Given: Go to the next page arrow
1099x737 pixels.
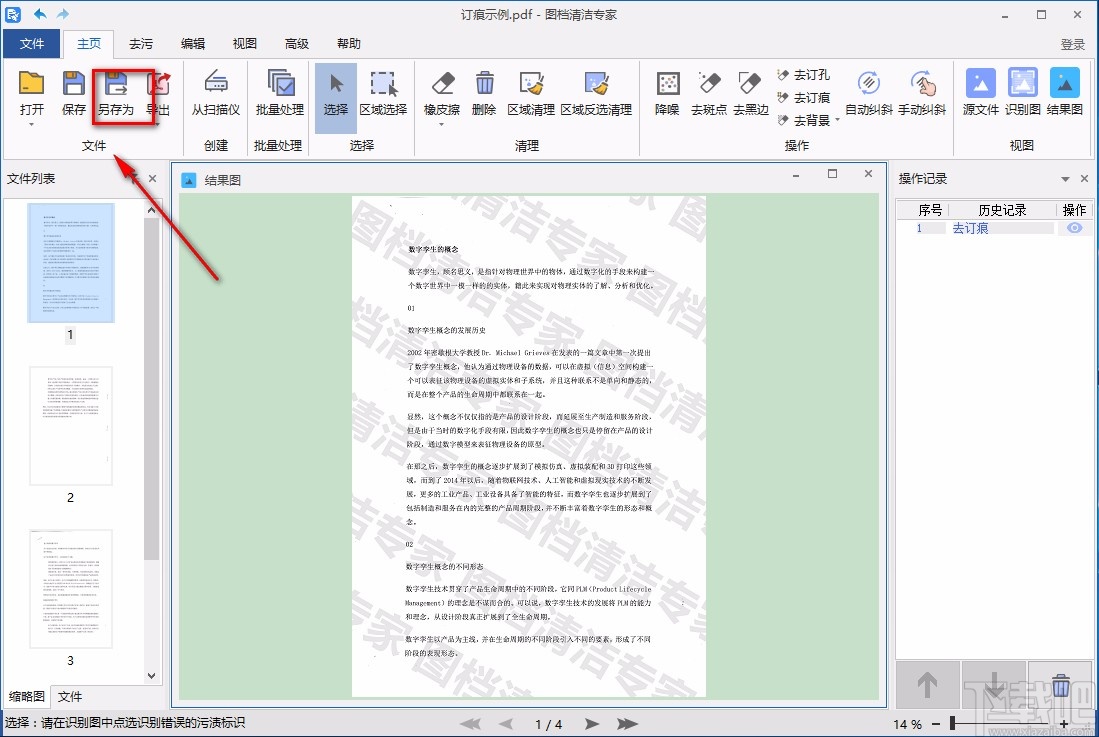Looking at the screenshot, I should point(592,723).
